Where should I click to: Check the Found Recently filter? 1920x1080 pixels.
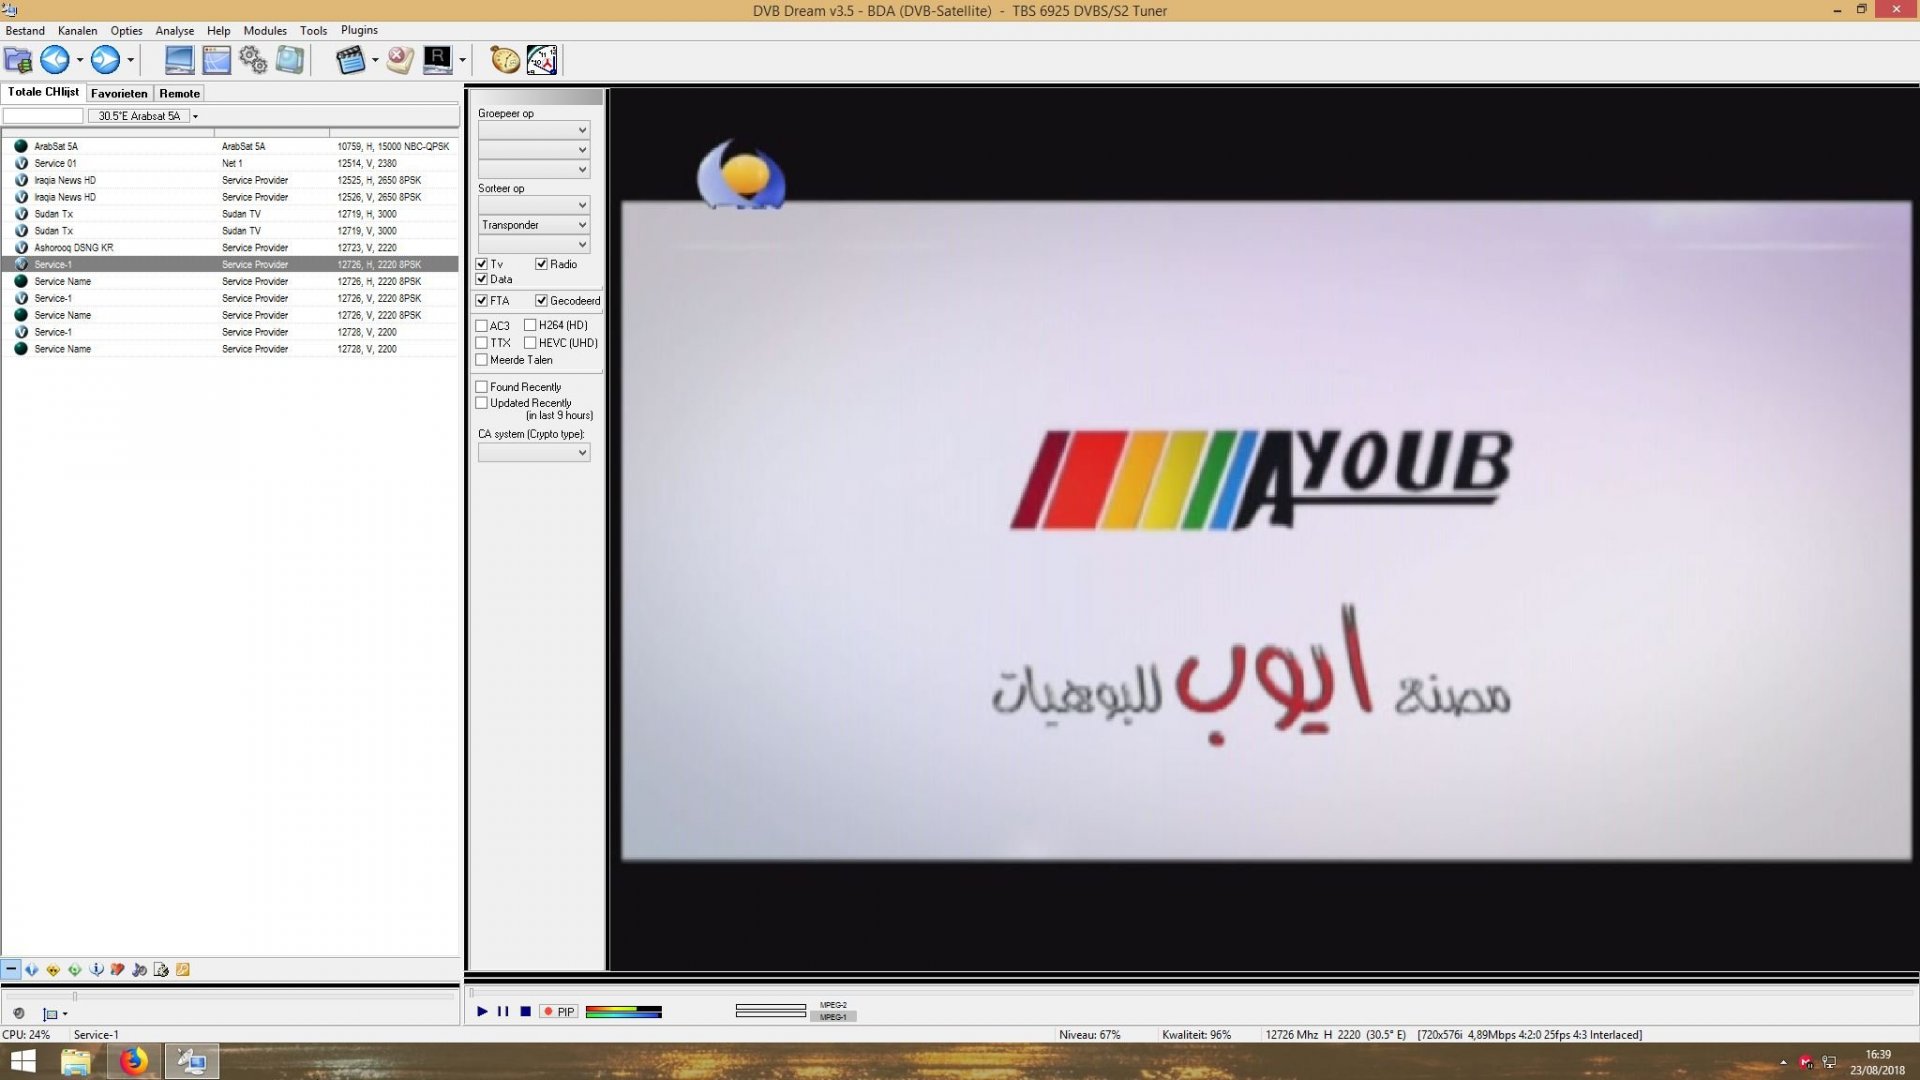pyautogui.click(x=482, y=387)
